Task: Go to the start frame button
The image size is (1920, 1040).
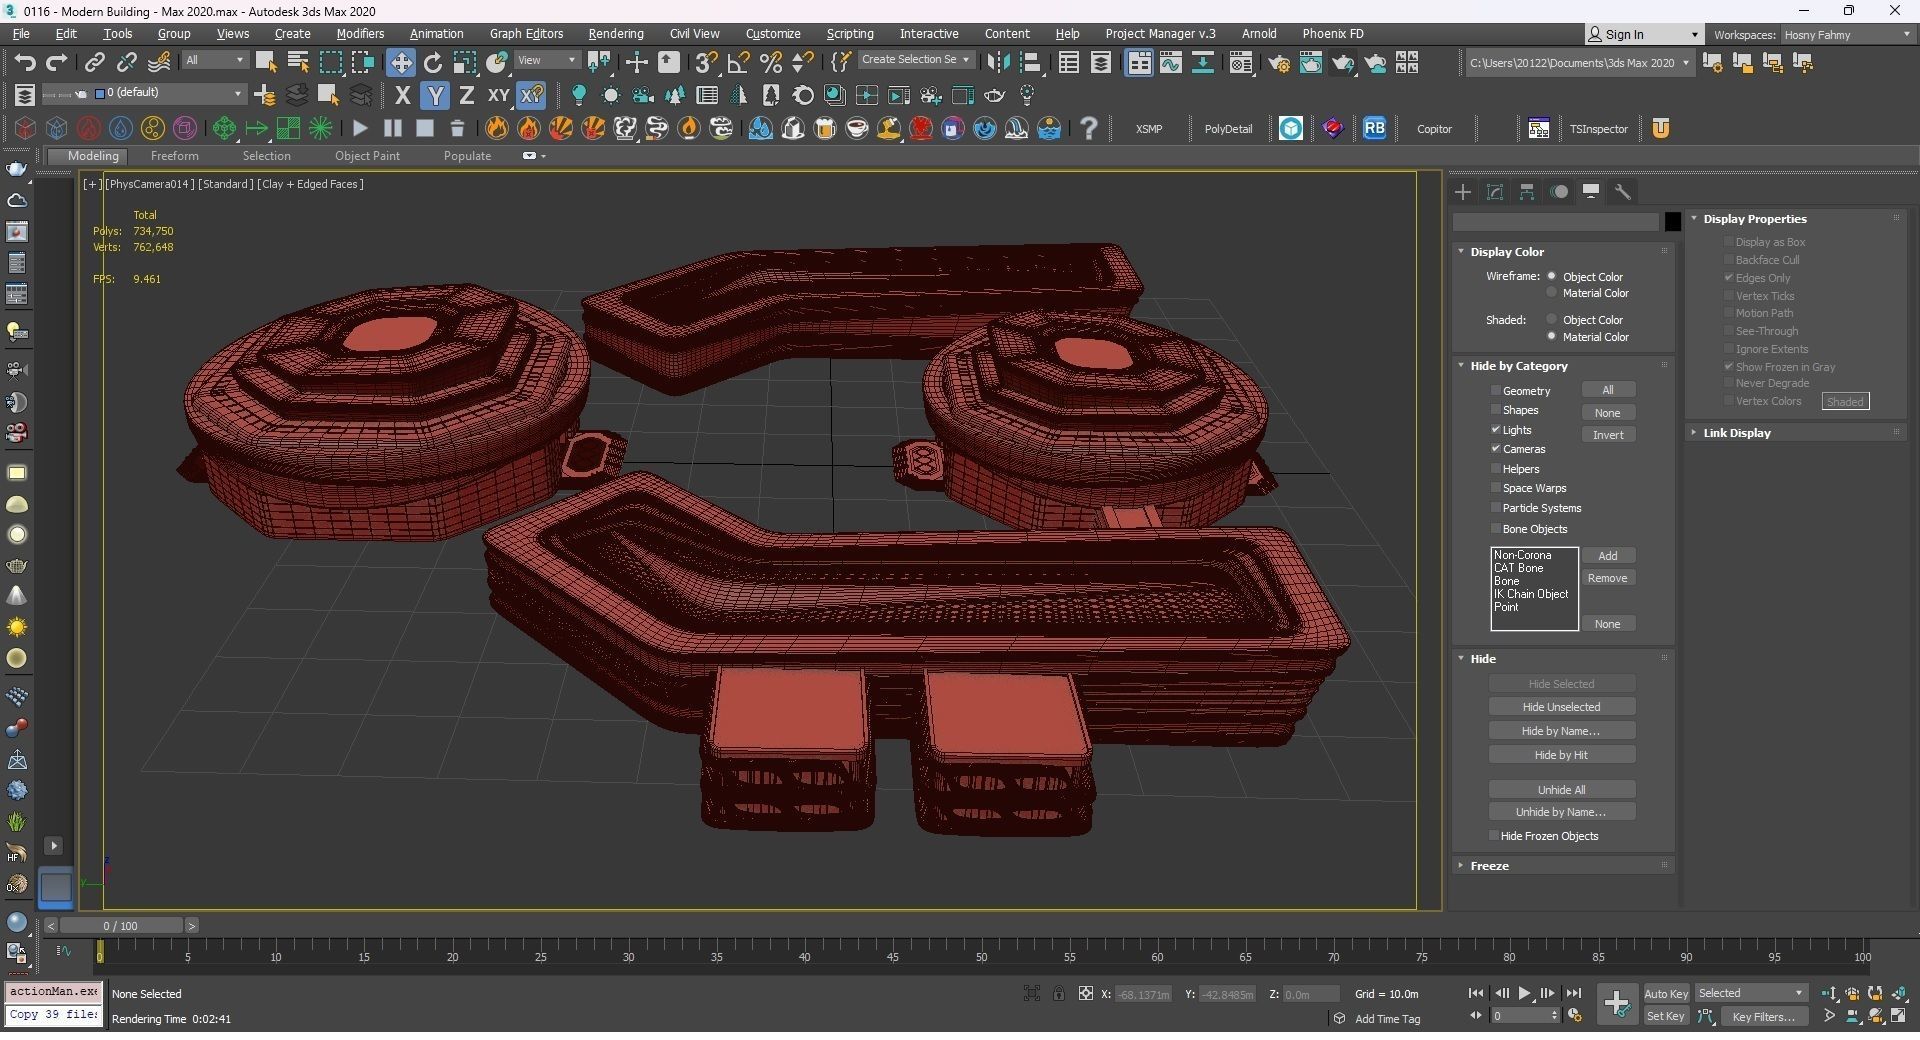Action: point(1476,993)
